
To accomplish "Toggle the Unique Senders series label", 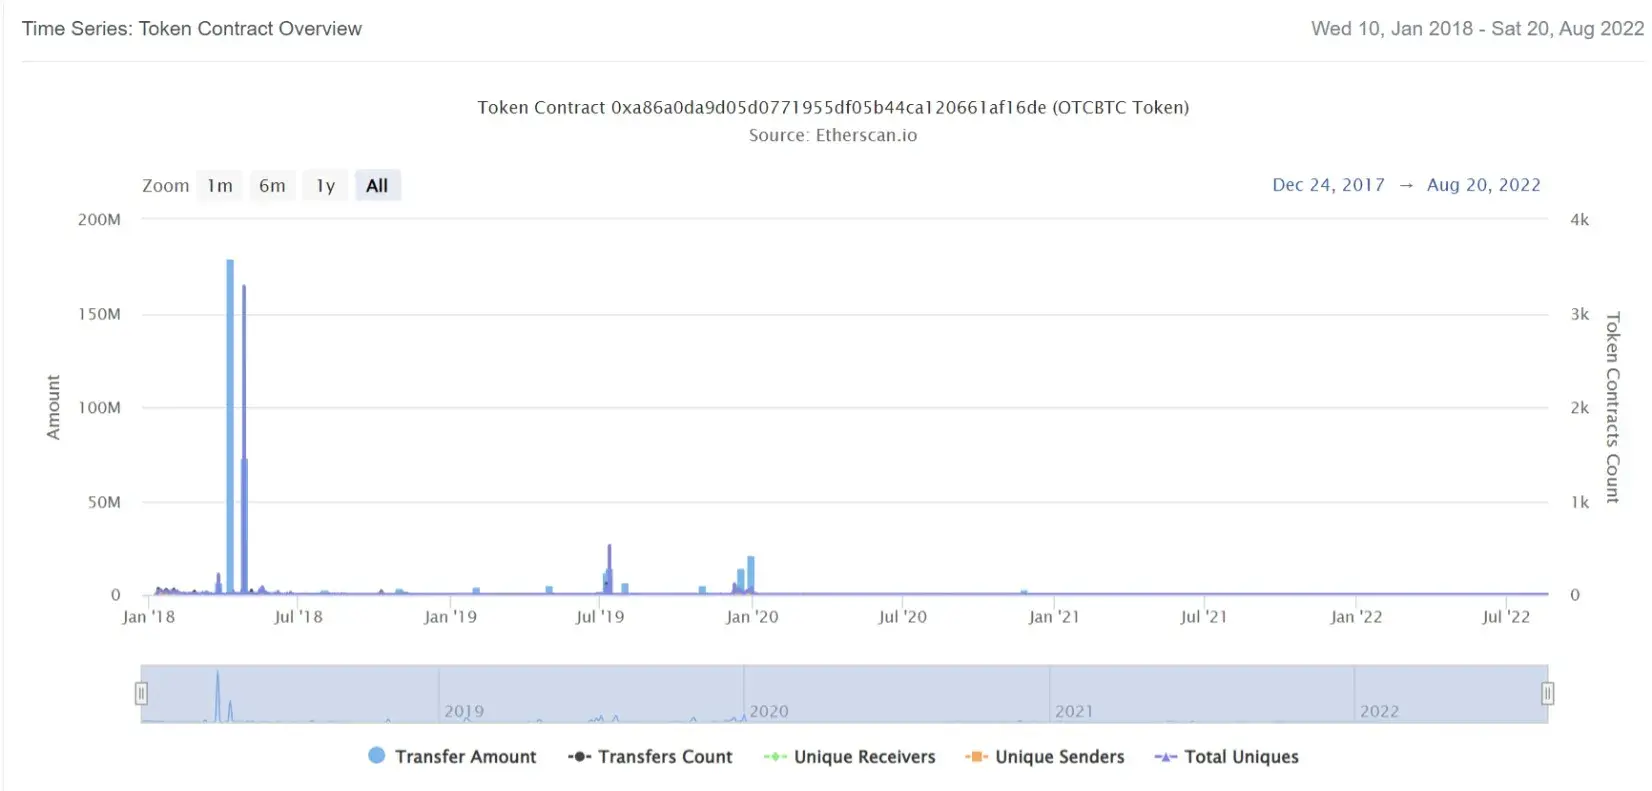I will pos(1059,757).
